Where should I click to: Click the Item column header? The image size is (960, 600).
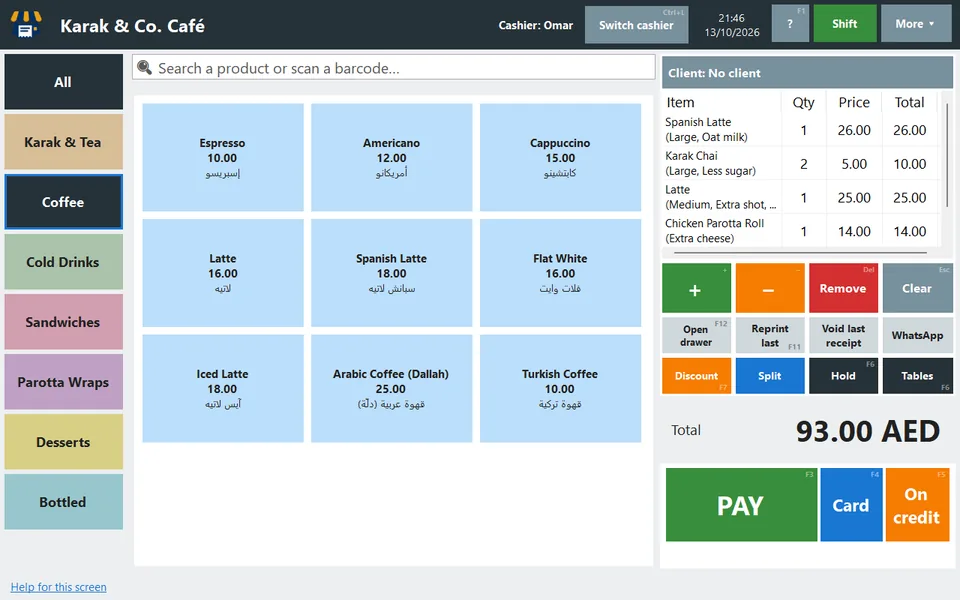(x=722, y=102)
